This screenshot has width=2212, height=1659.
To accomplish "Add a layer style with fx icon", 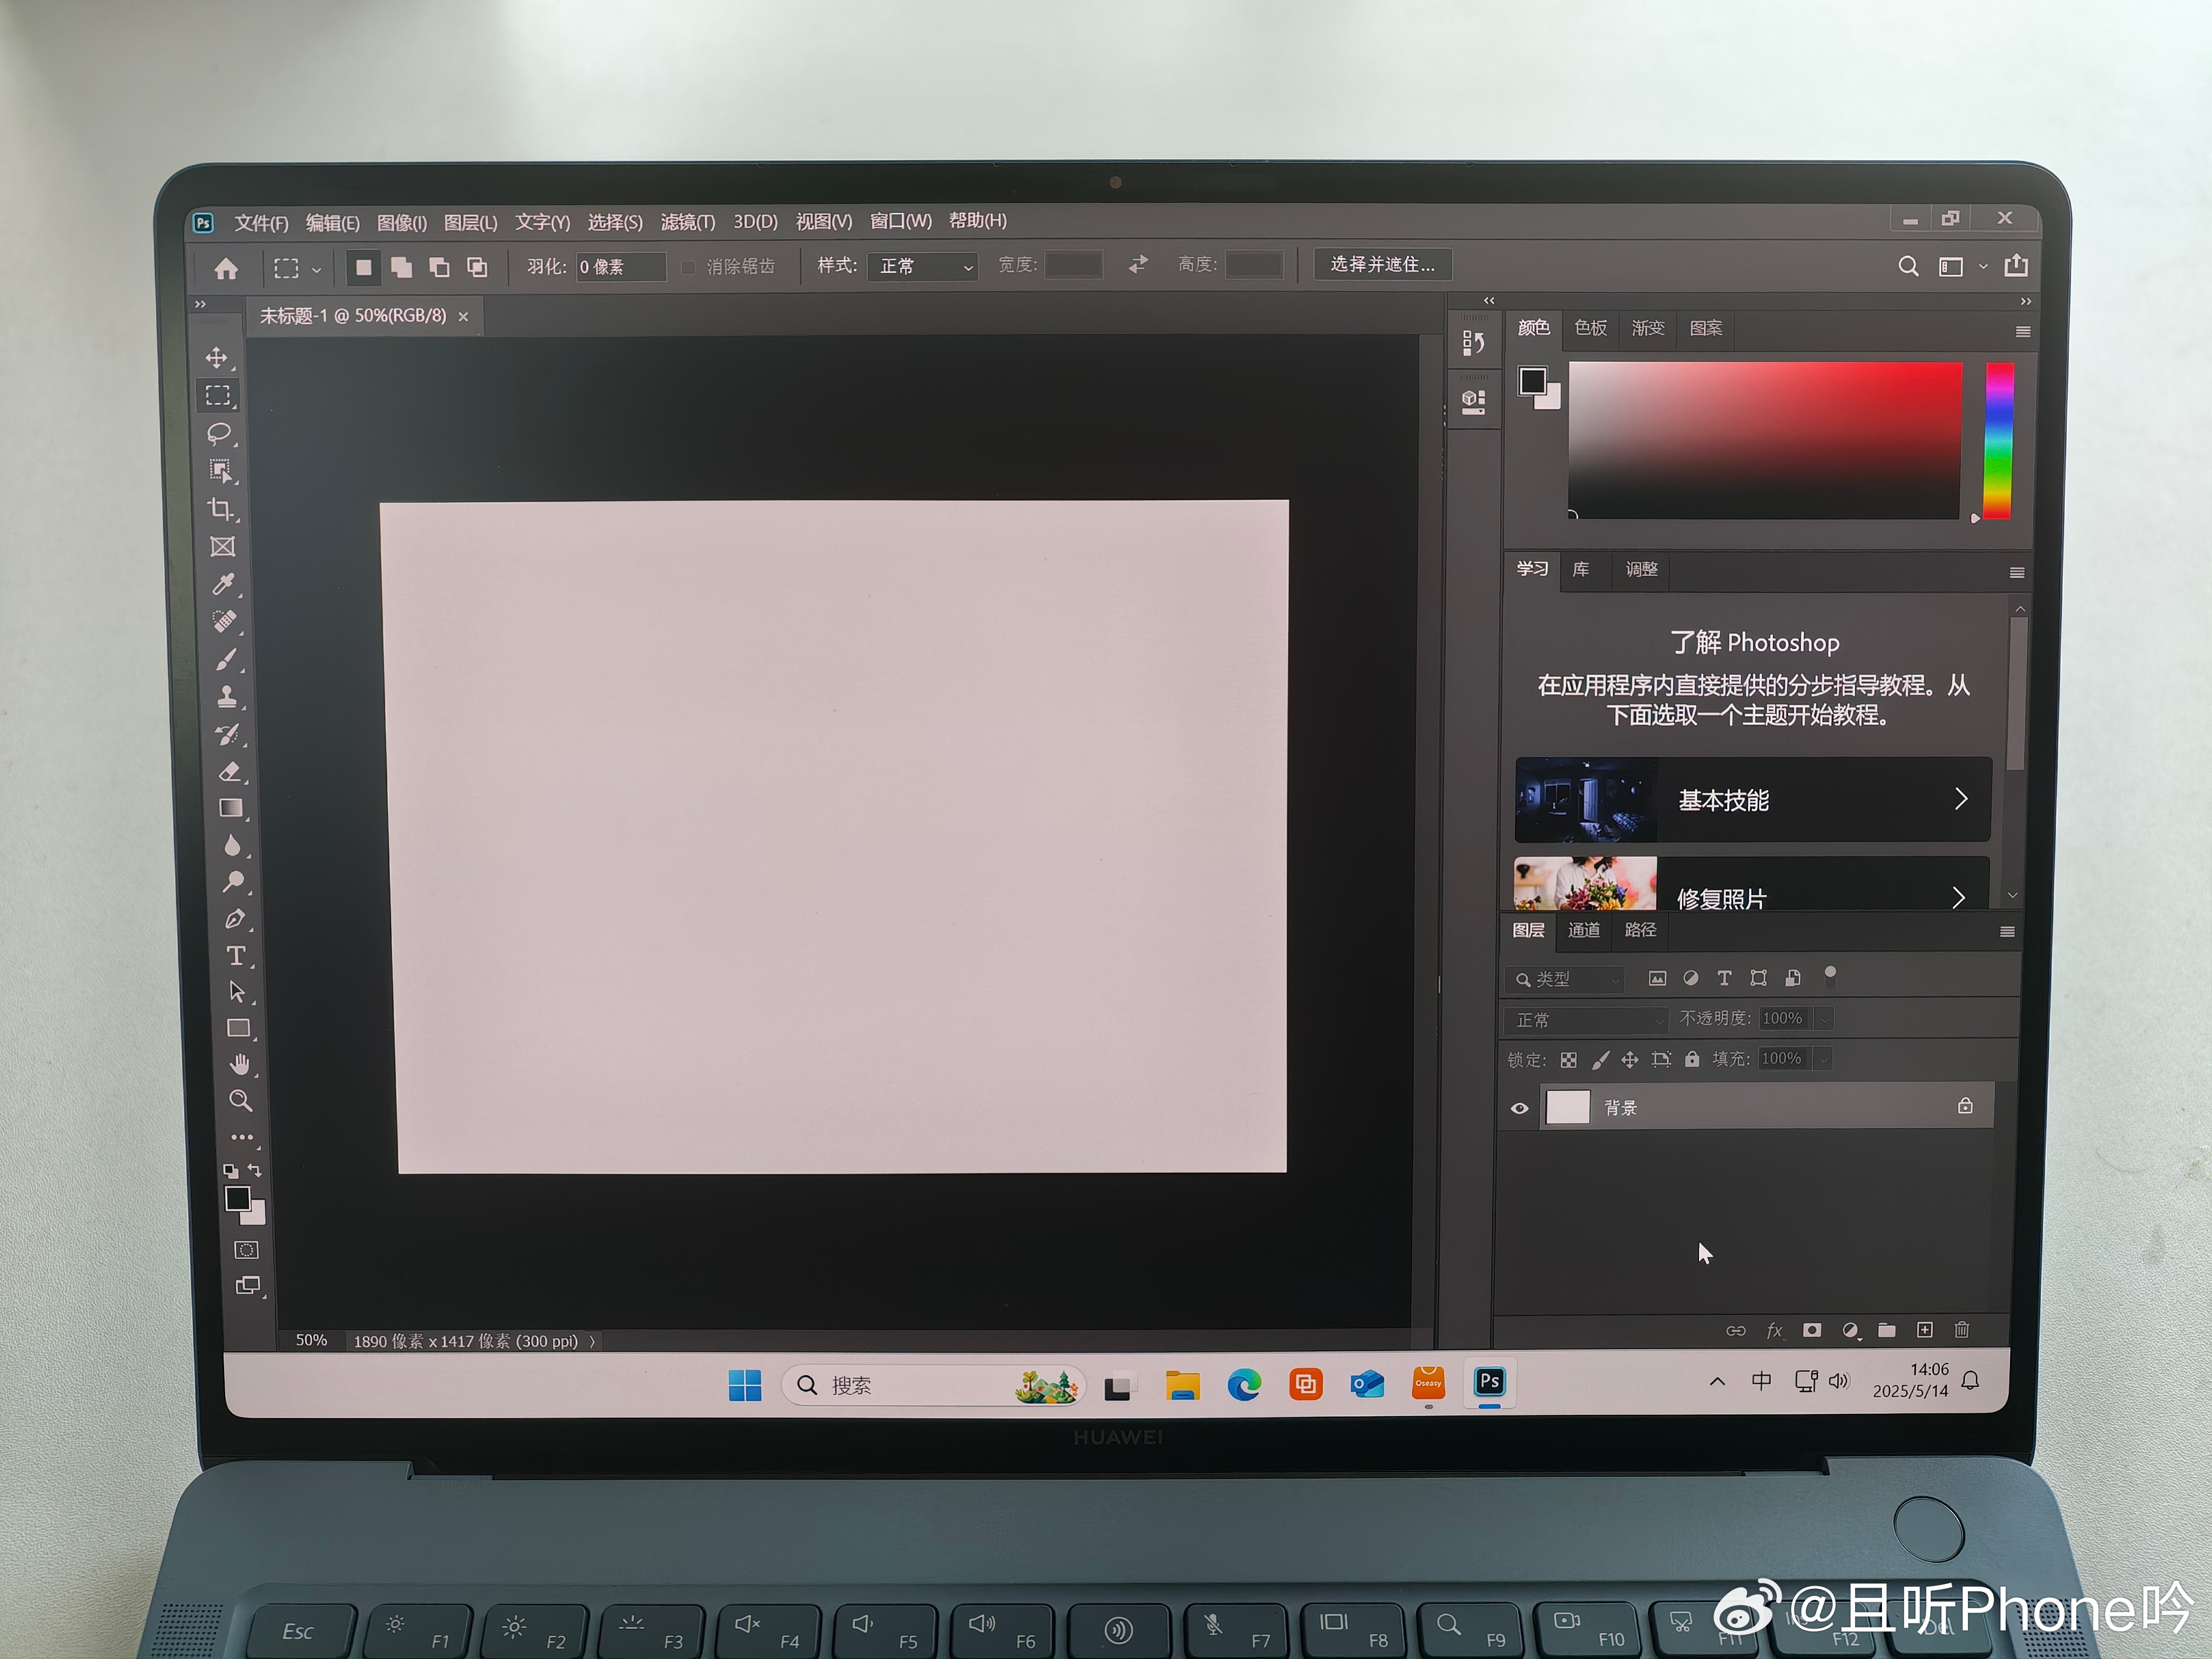I will click(x=1774, y=1330).
